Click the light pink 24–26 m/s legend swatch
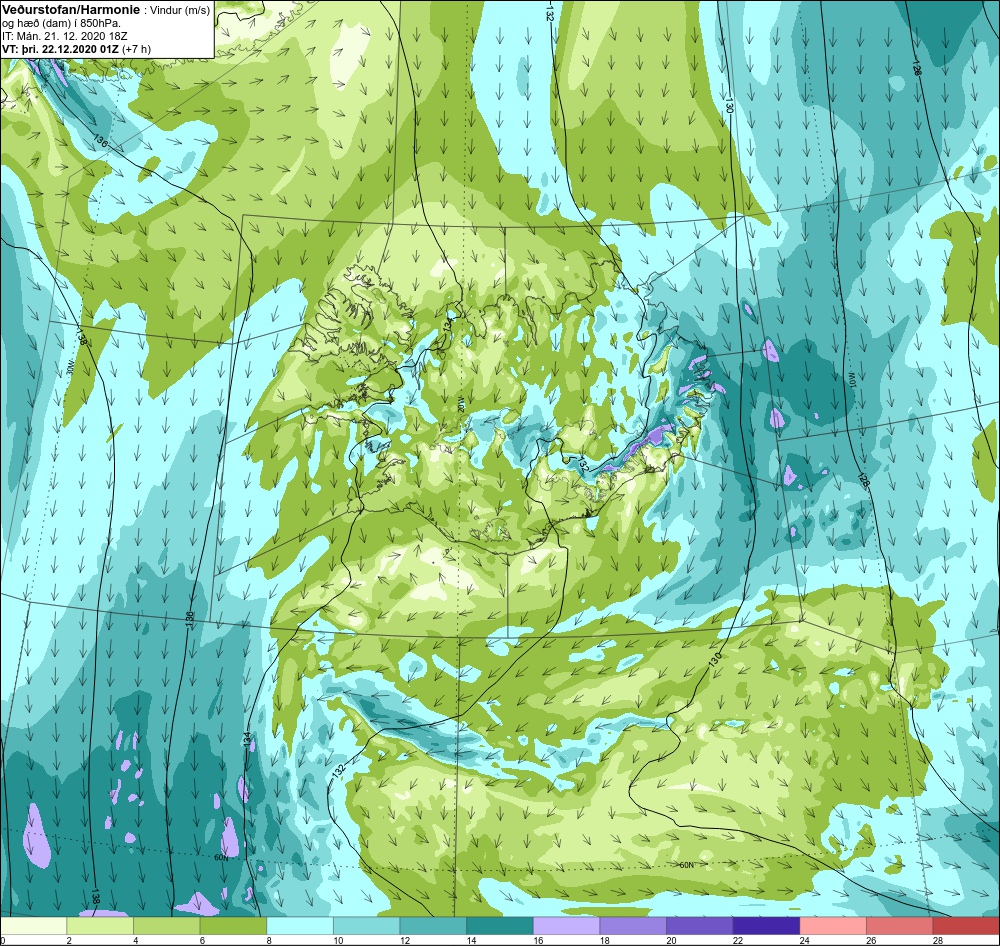The width and height of the screenshot is (1000, 946). [x=833, y=926]
